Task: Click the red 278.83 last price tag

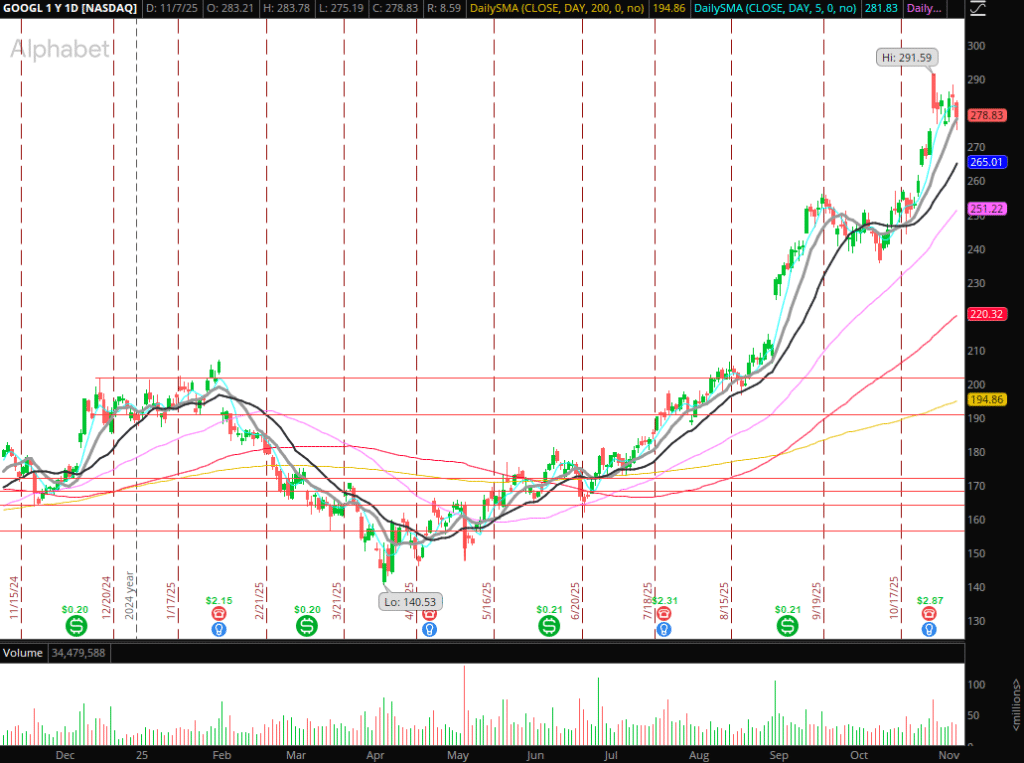Action: pos(986,116)
